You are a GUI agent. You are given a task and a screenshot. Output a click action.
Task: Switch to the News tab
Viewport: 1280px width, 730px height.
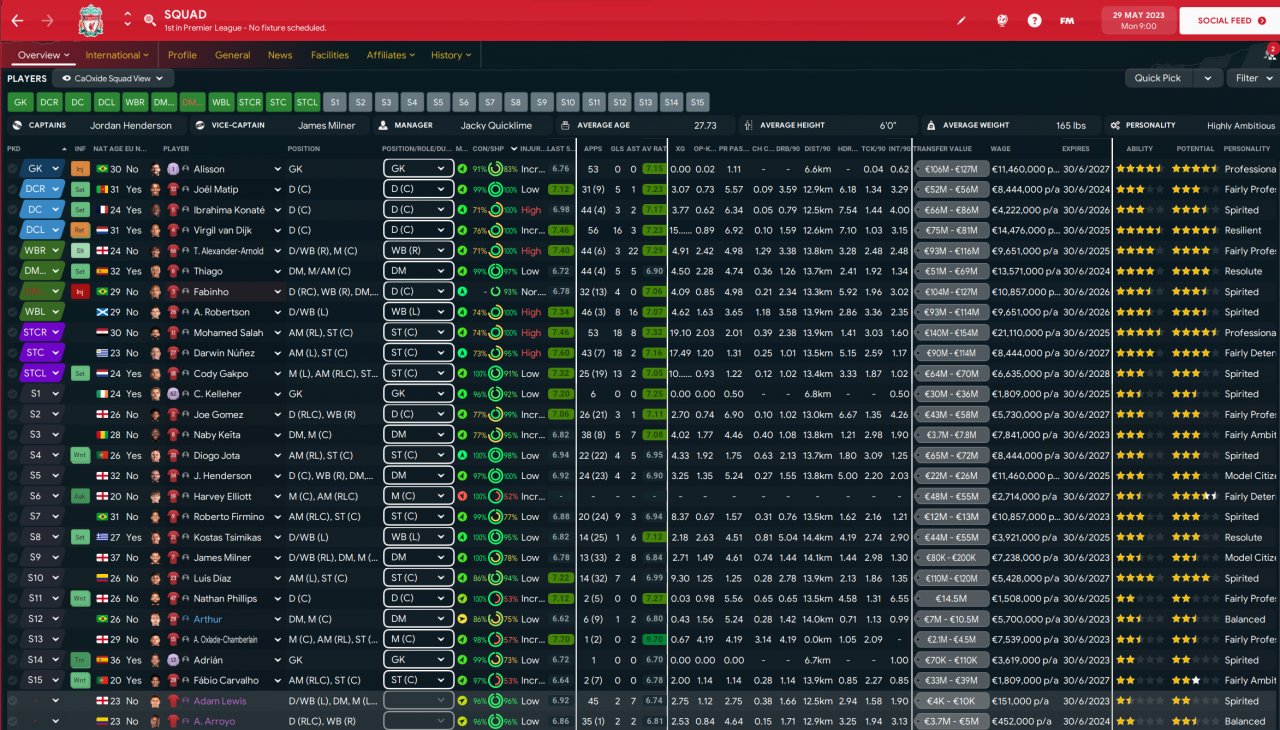(280, 55)
